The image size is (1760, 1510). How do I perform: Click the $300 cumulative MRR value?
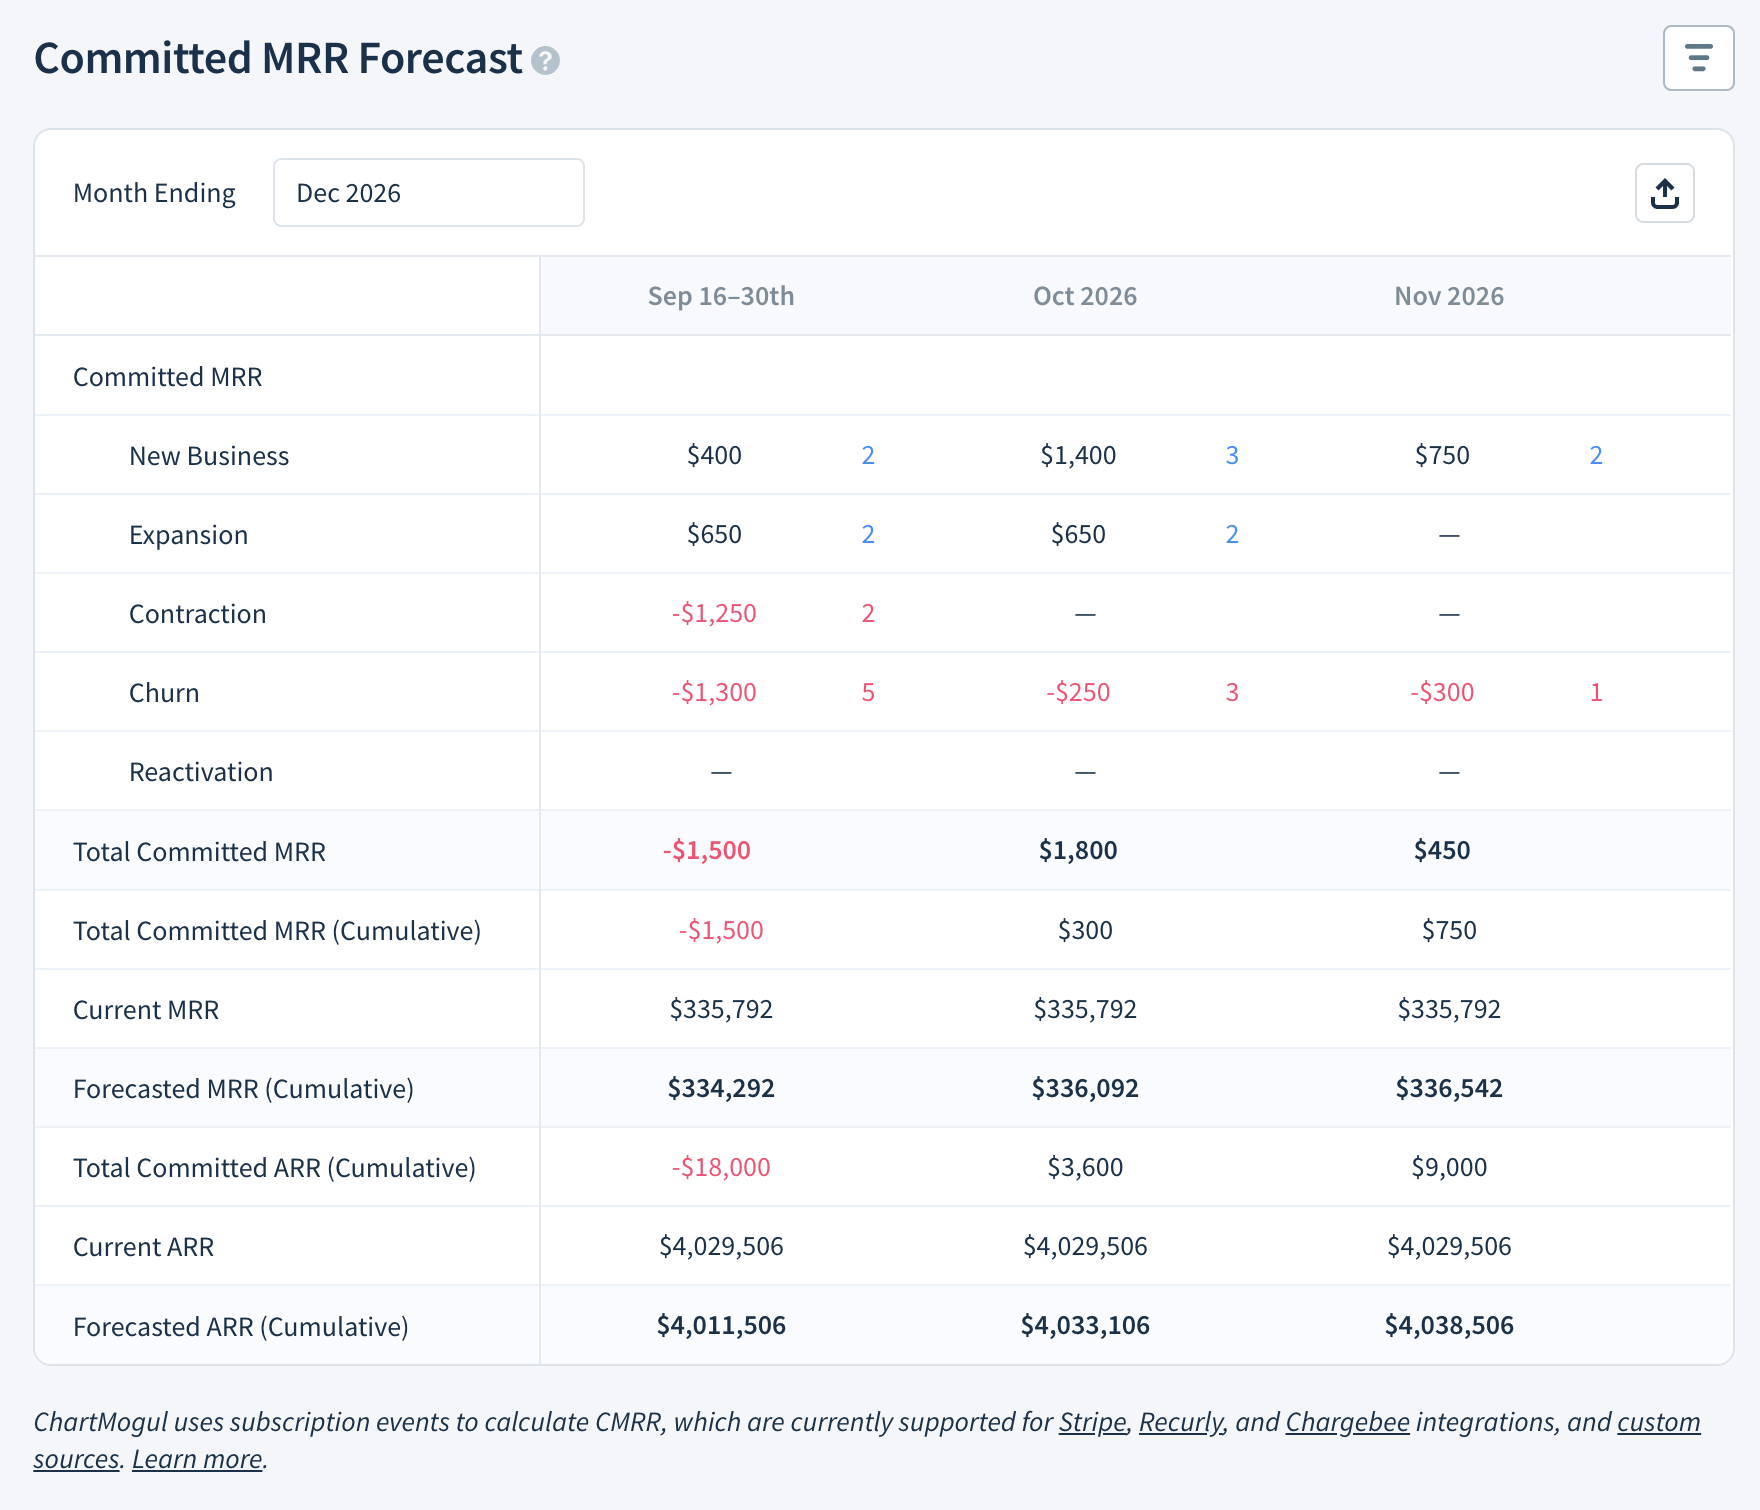pyautogui.click(x=1085, y=930)
